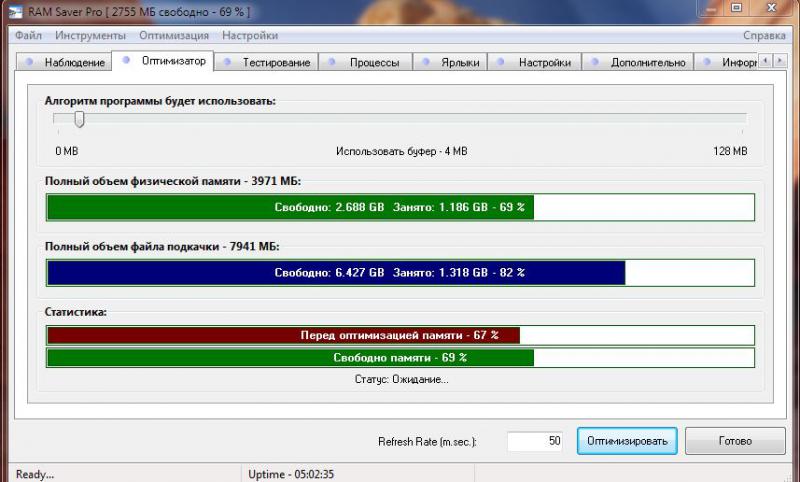
Task: Click the Refresh Rate (m.sec.) label
Action: (427, 442)
